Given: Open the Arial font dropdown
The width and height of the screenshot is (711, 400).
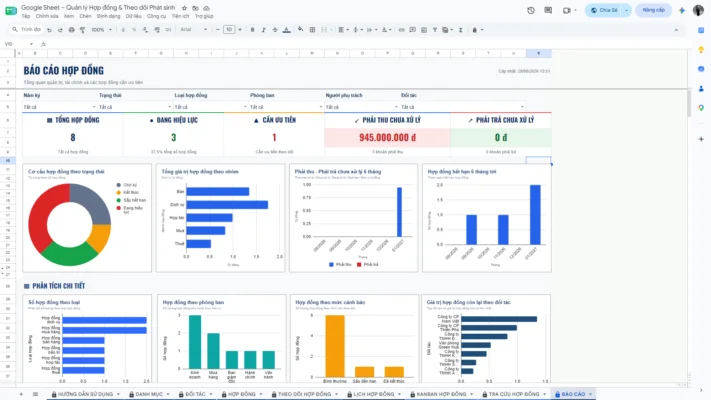Looking at the screenshot, I should 194,30.
